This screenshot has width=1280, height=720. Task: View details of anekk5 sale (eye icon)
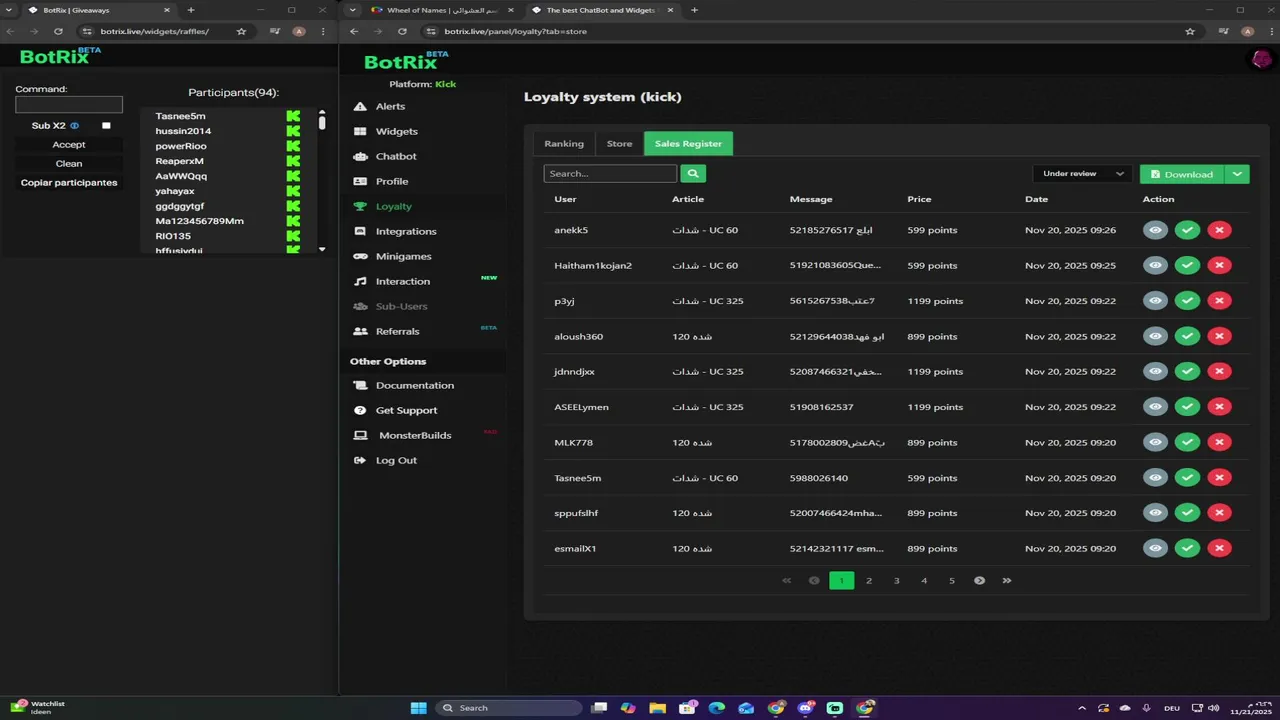click(1155, 230)
